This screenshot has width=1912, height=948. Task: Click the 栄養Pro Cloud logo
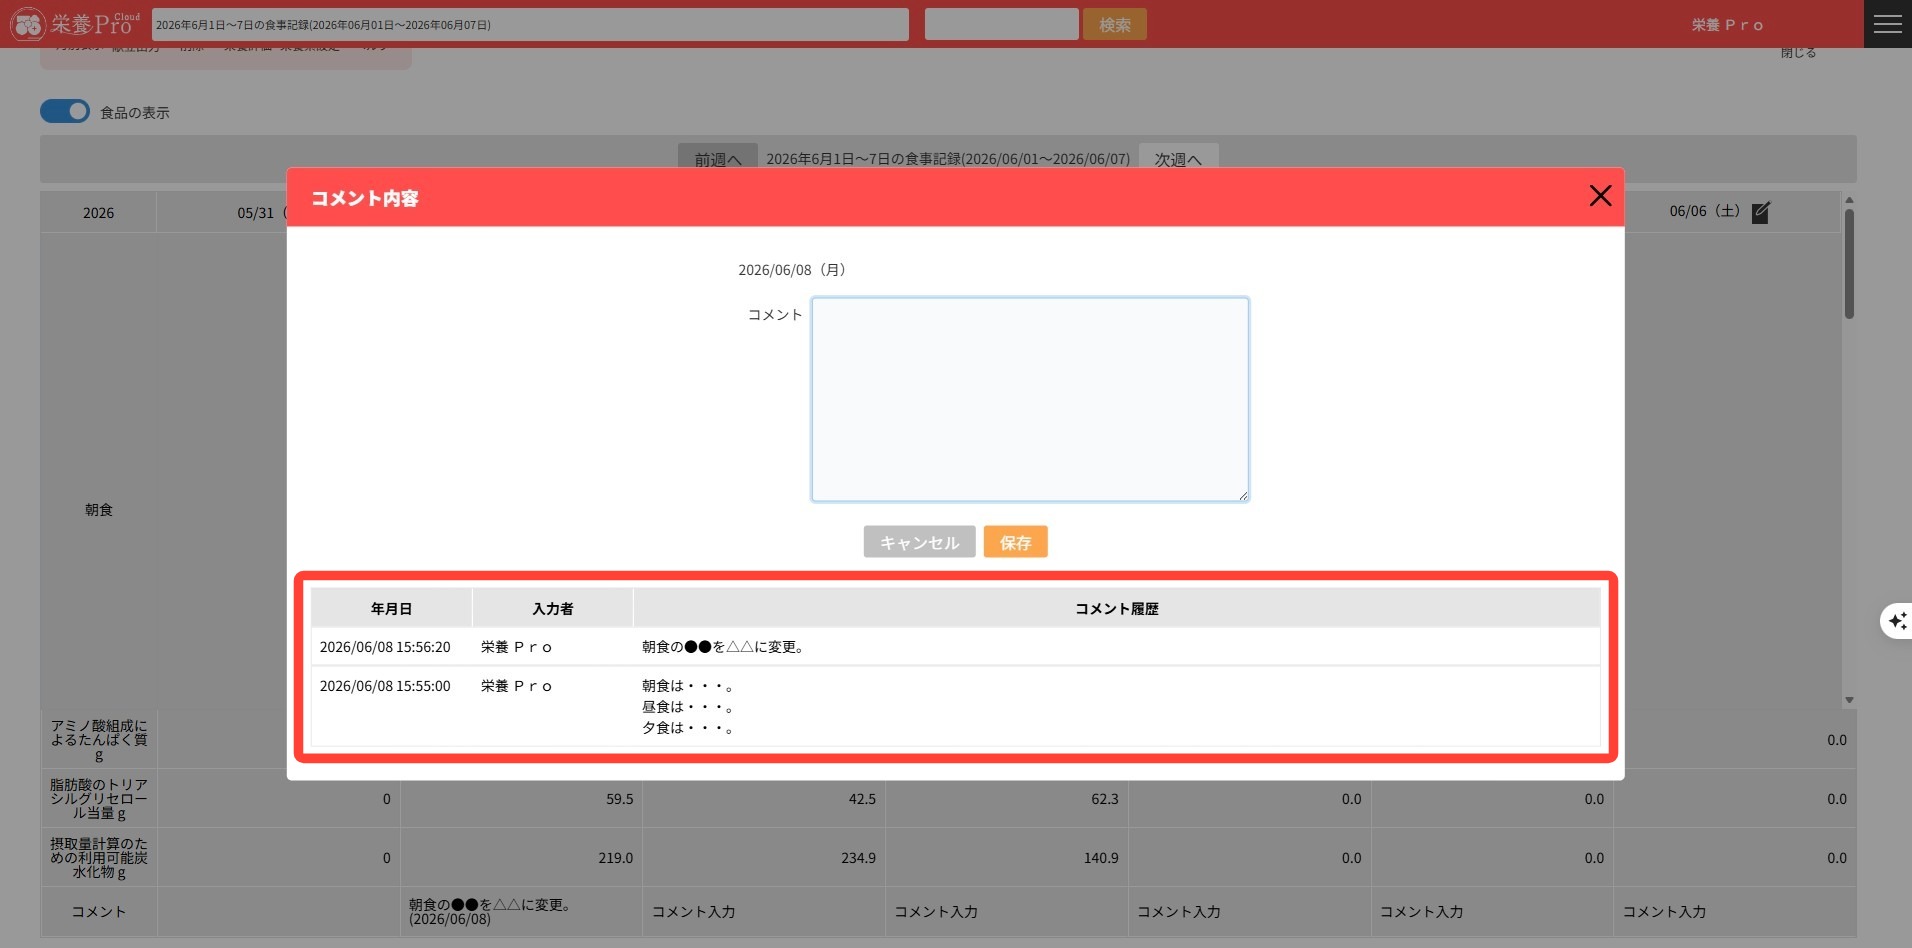coord(75,24)
